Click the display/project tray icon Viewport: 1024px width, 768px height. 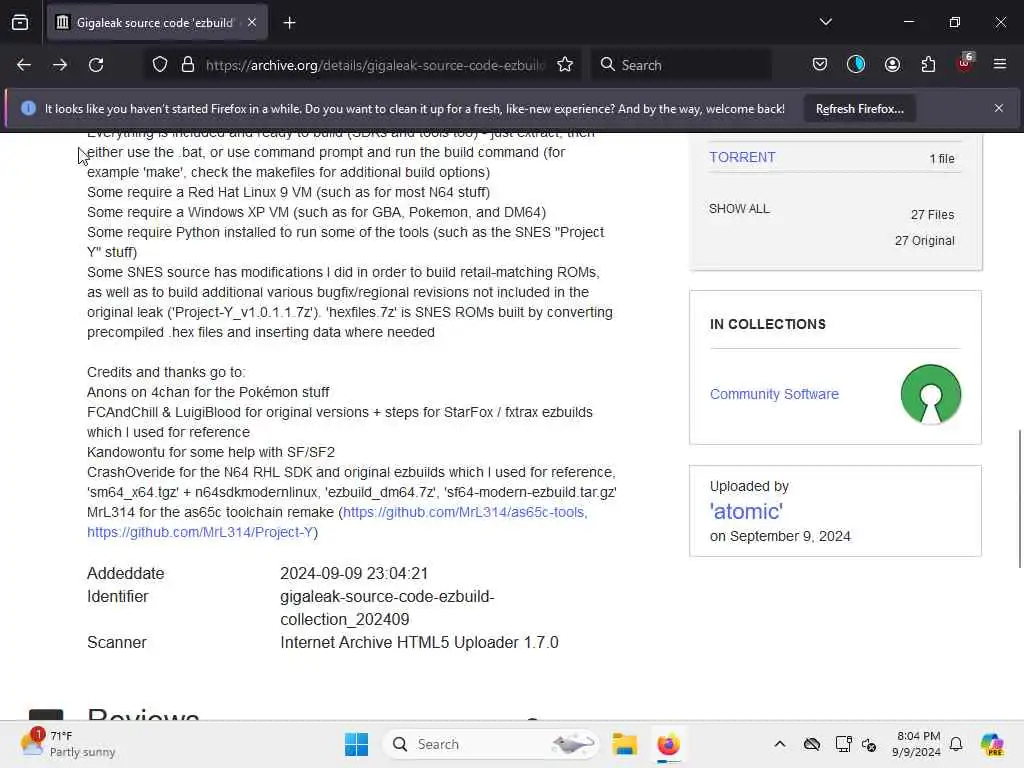tap(843, 744)
